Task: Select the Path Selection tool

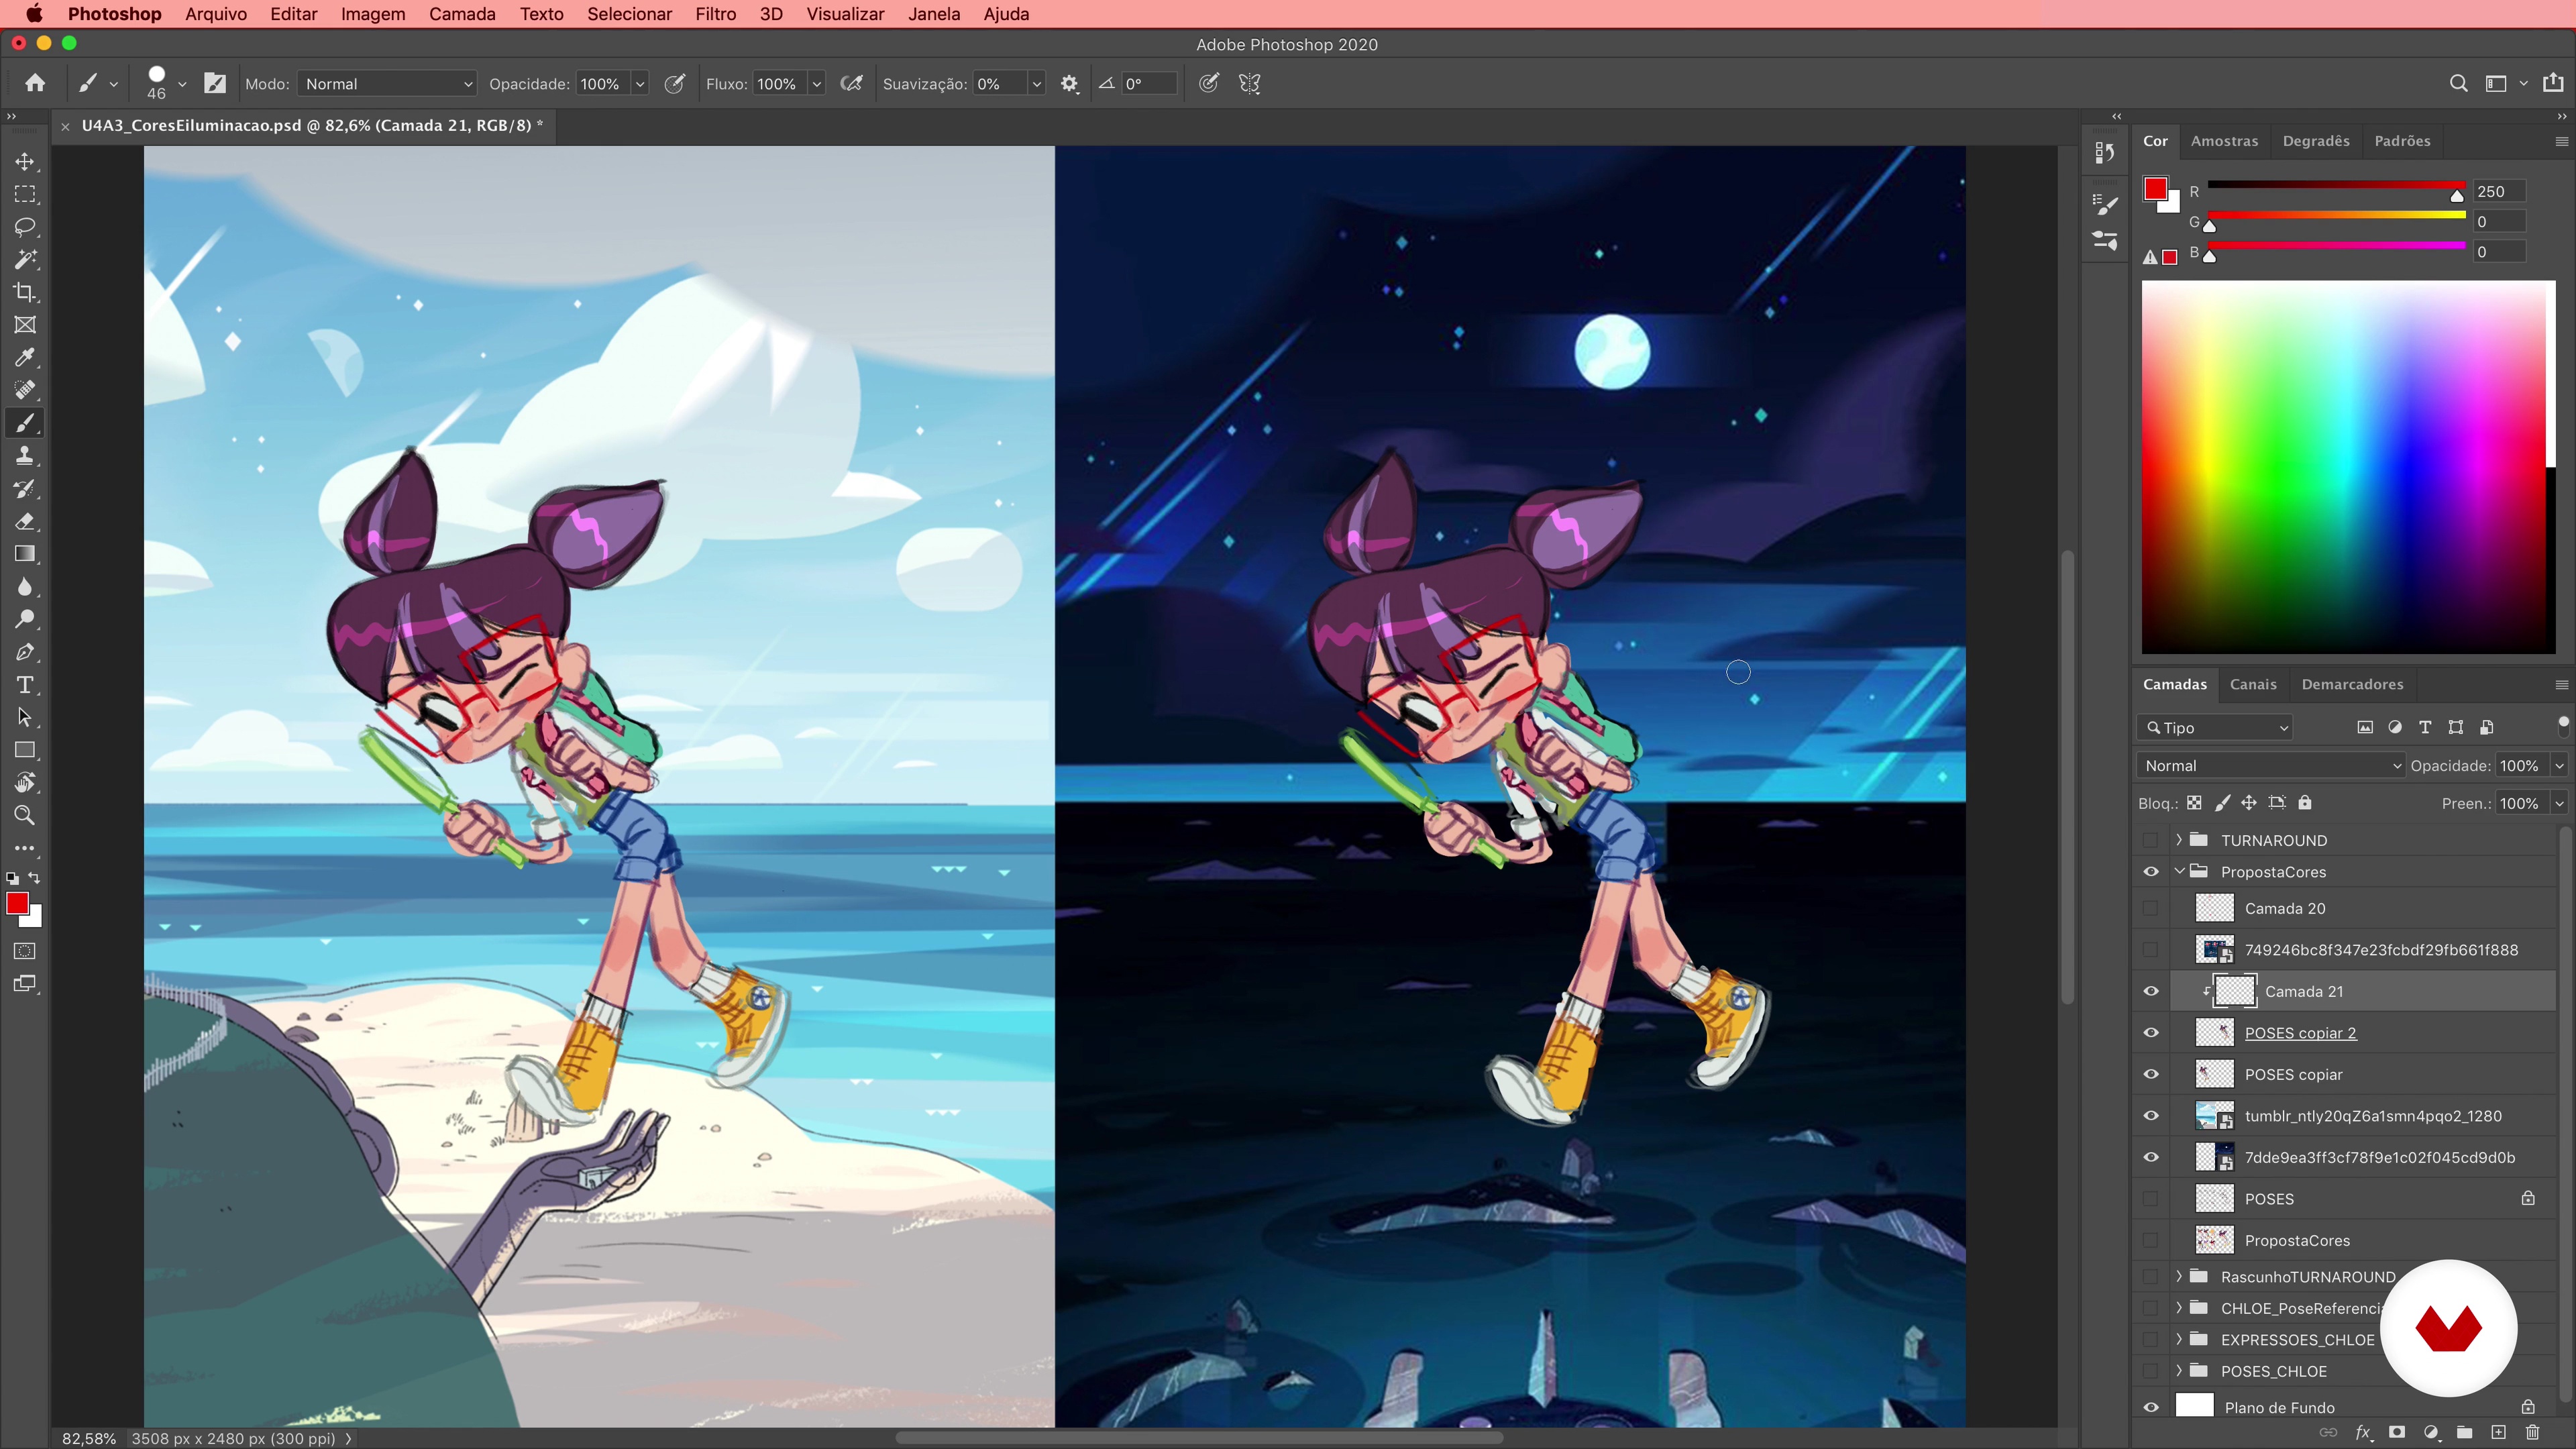Action: tap(25, 717)
